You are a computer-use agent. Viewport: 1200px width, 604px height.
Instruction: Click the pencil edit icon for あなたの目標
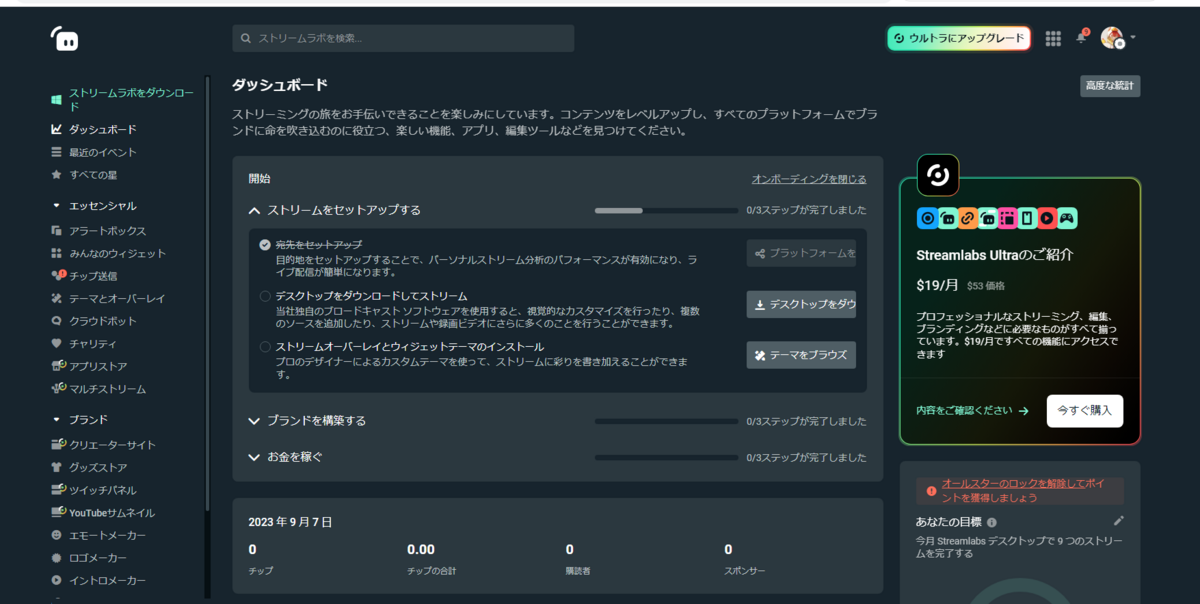[1119, 521]
